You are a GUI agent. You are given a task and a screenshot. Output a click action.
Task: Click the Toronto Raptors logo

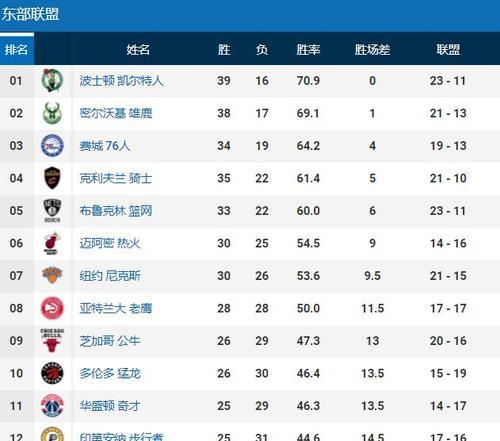(x=52, y=373)
